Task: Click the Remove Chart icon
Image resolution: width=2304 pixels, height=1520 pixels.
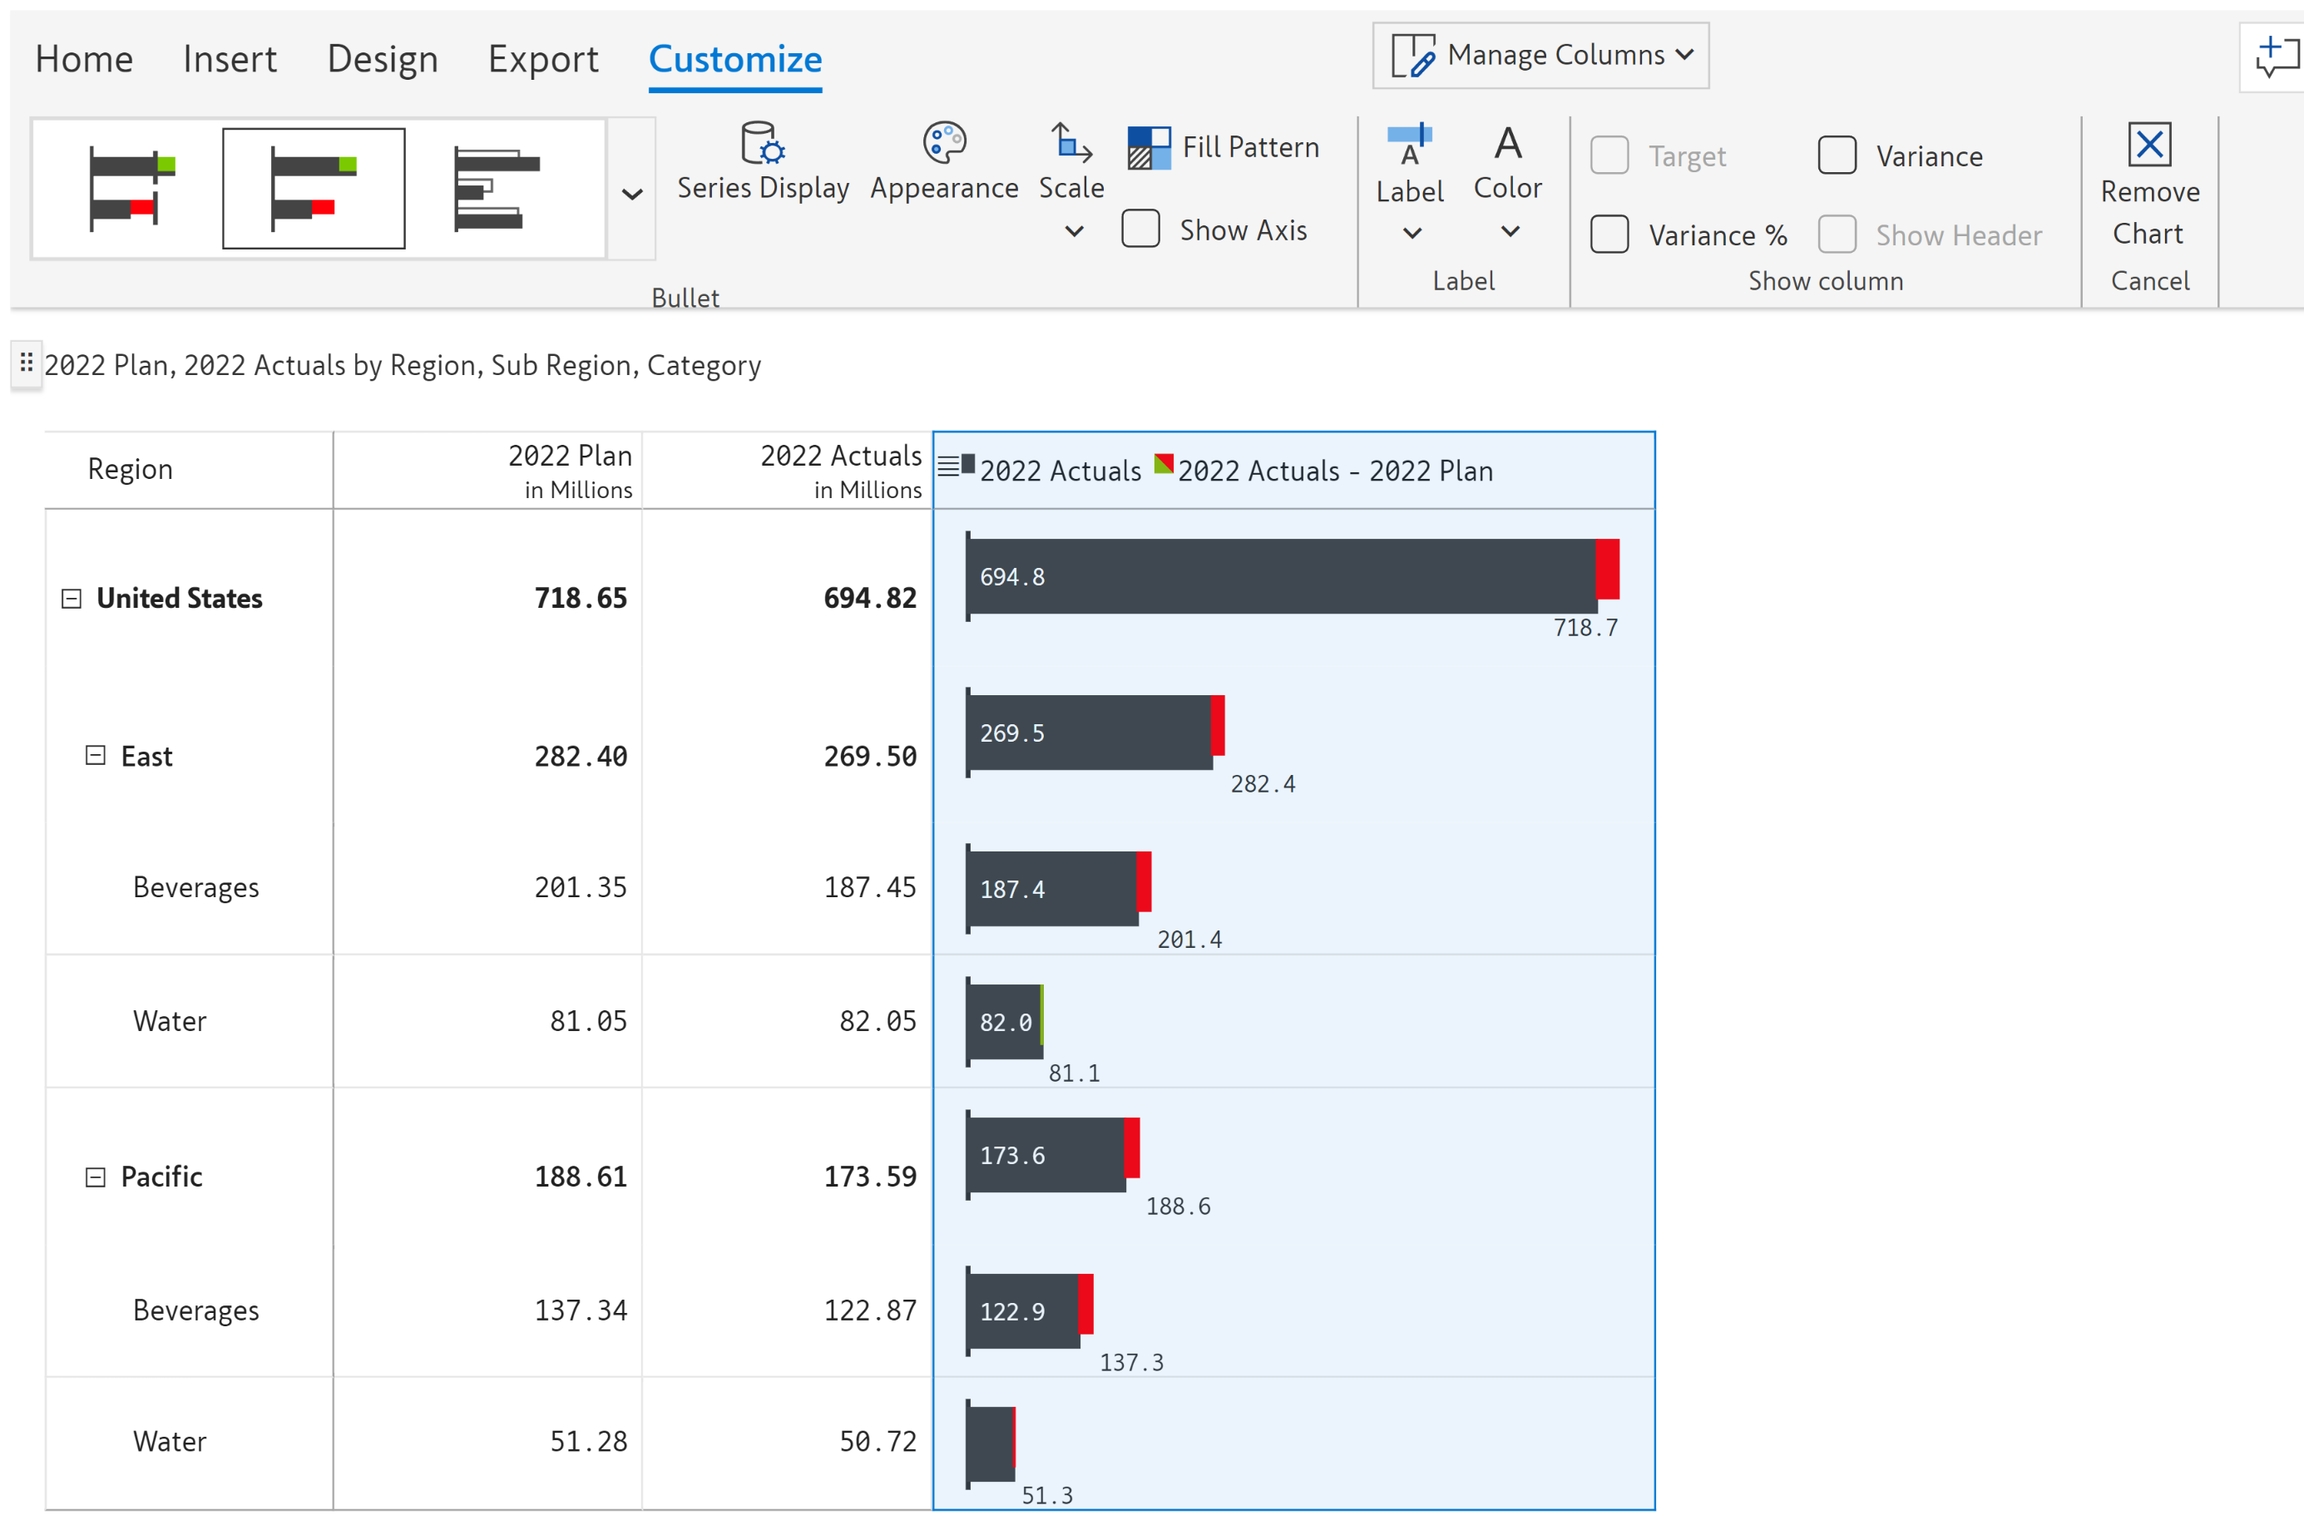Action: click(x=2149, y=145)
